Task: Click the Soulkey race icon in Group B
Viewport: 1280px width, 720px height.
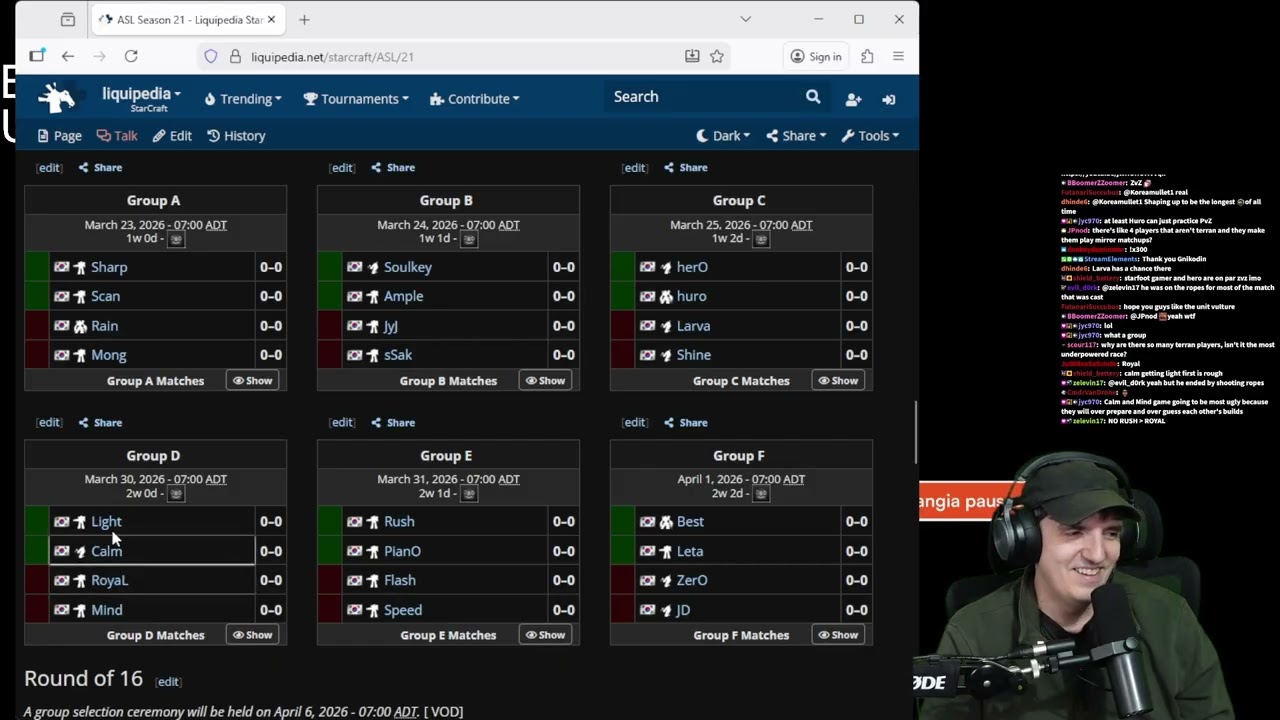Action: 373,268
